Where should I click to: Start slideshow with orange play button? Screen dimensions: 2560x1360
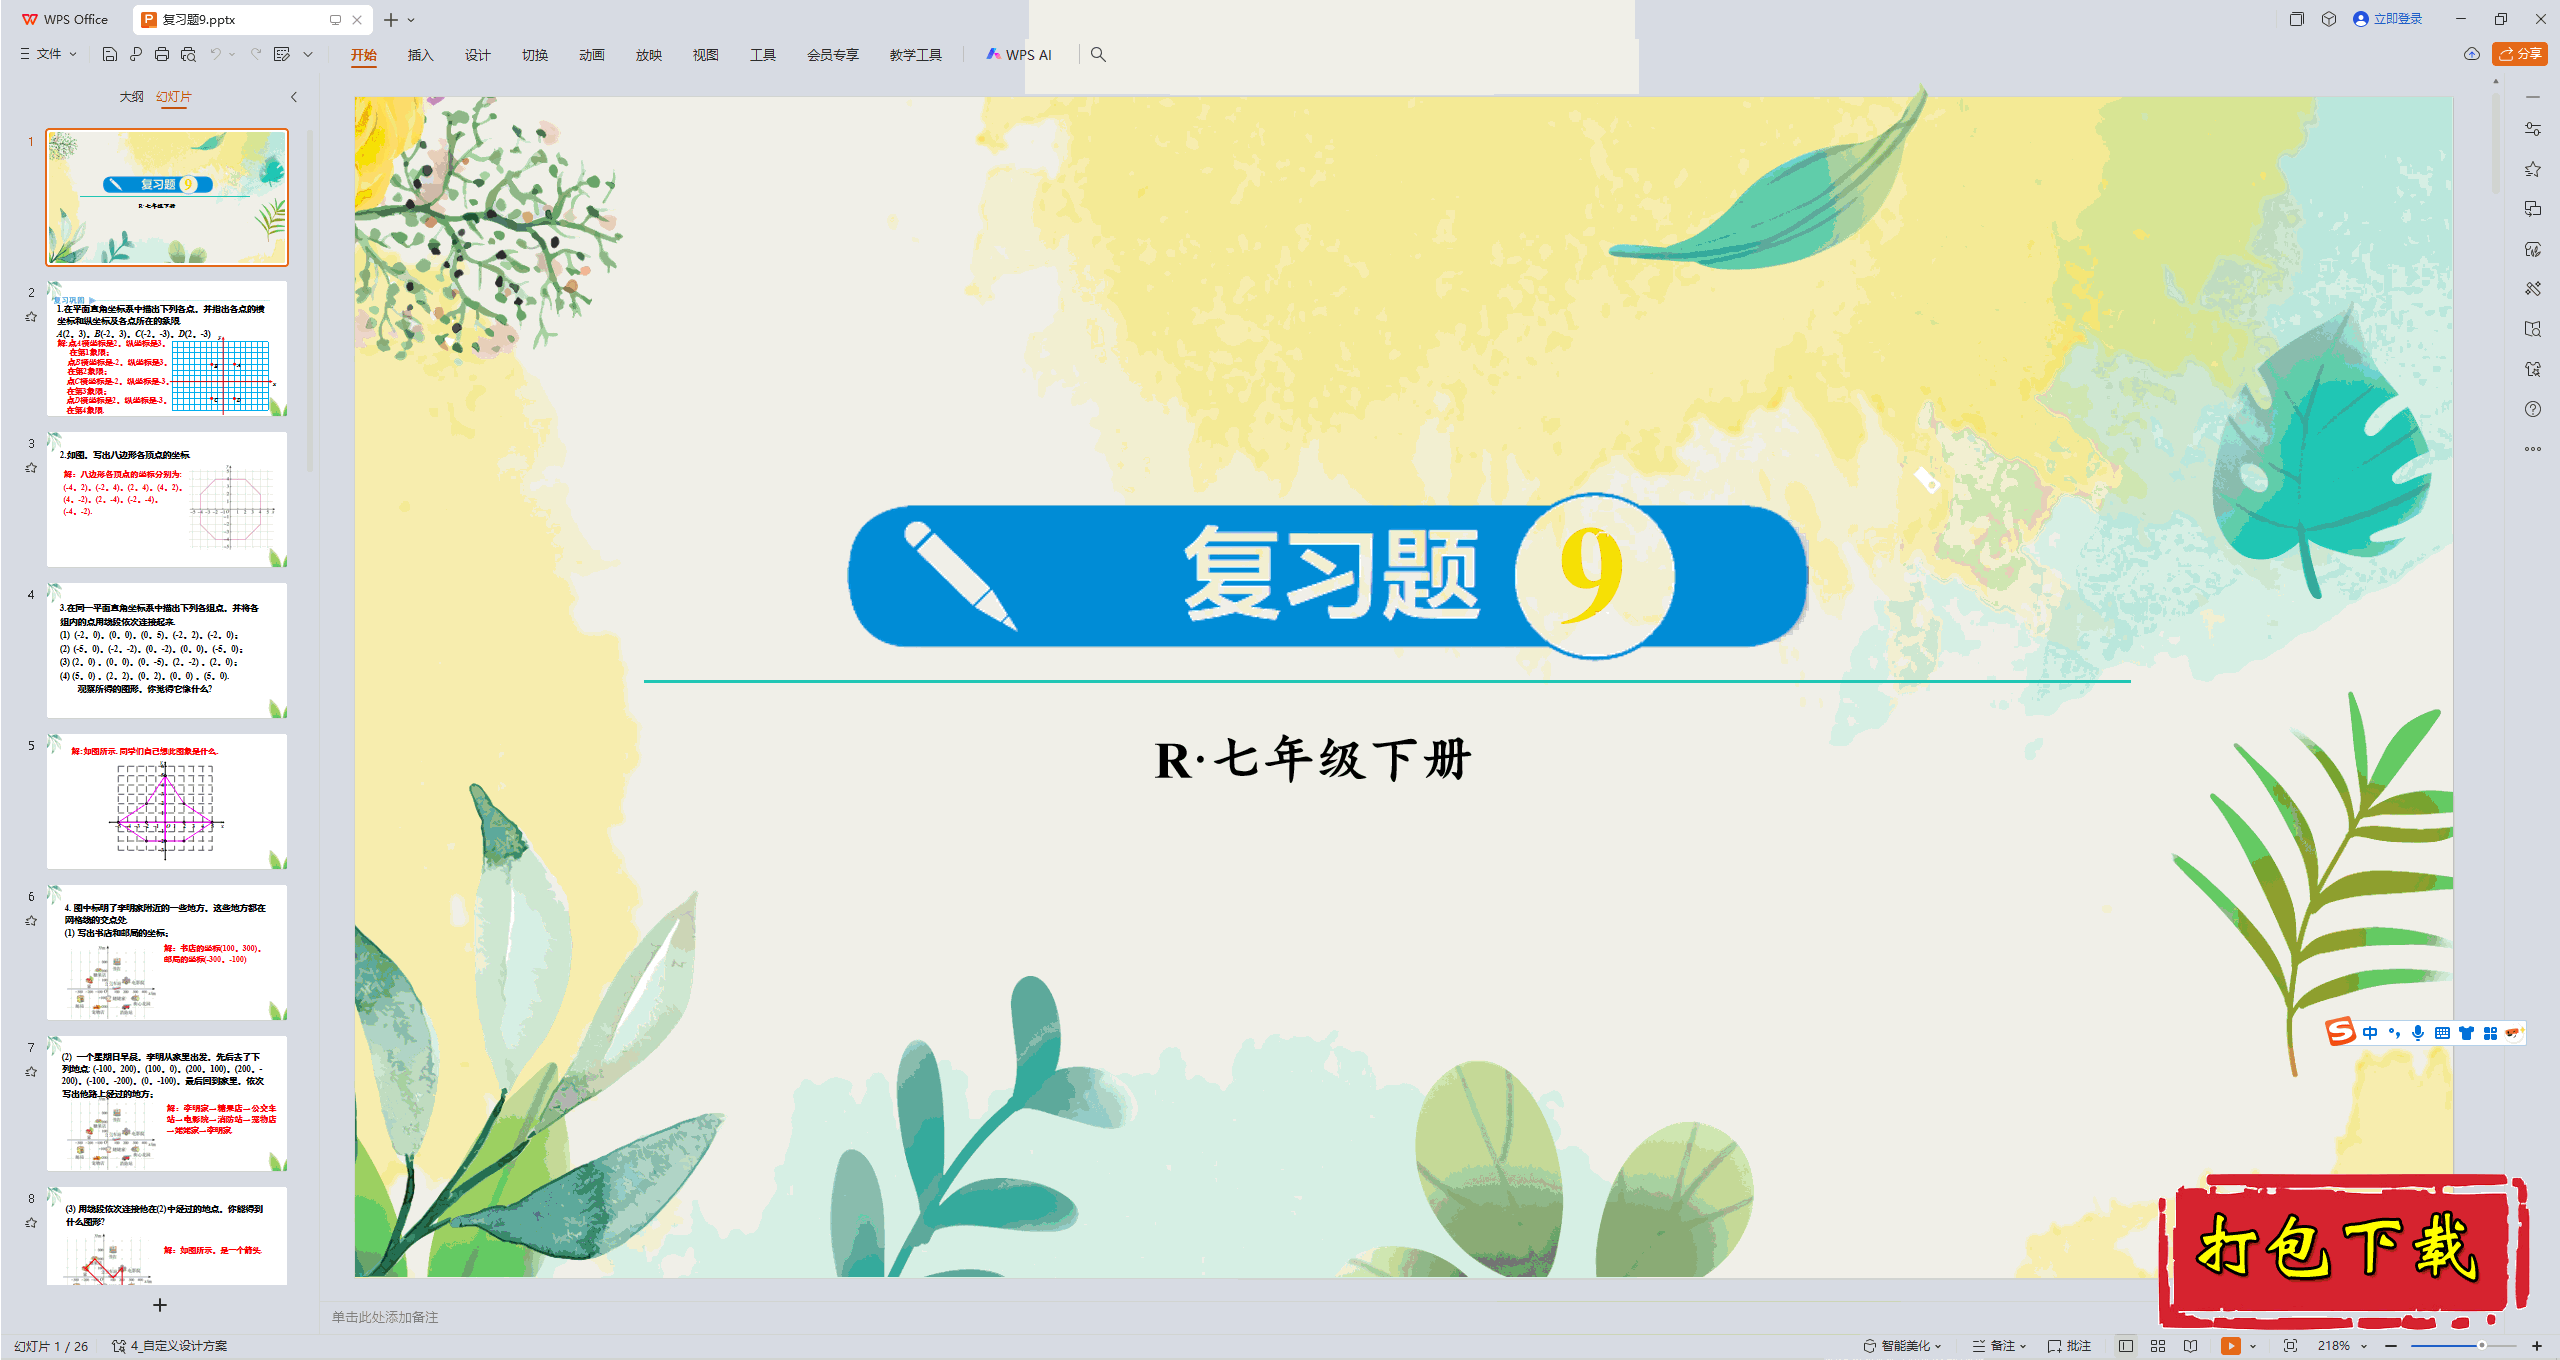[2230, 1346]
